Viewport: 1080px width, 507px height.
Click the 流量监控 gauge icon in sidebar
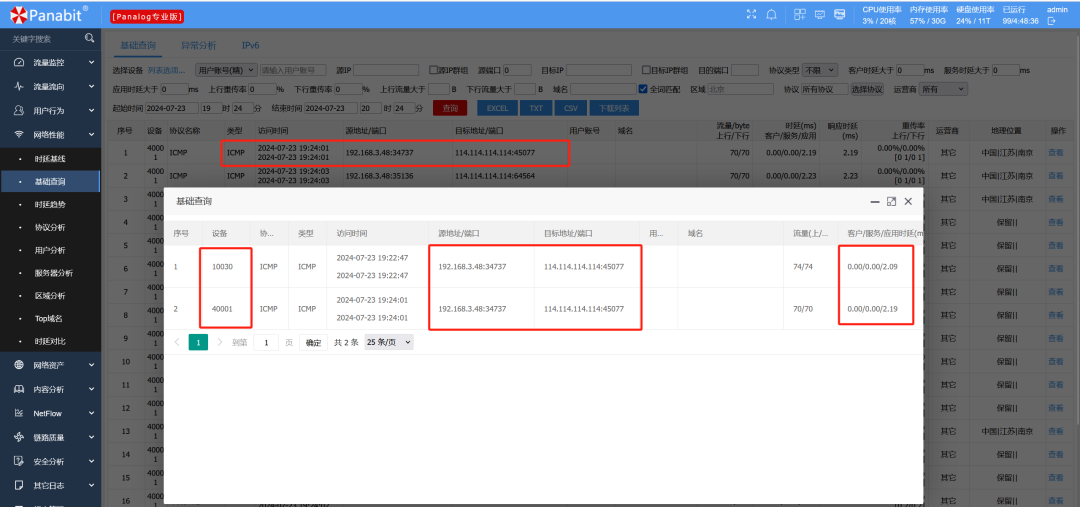19,63
